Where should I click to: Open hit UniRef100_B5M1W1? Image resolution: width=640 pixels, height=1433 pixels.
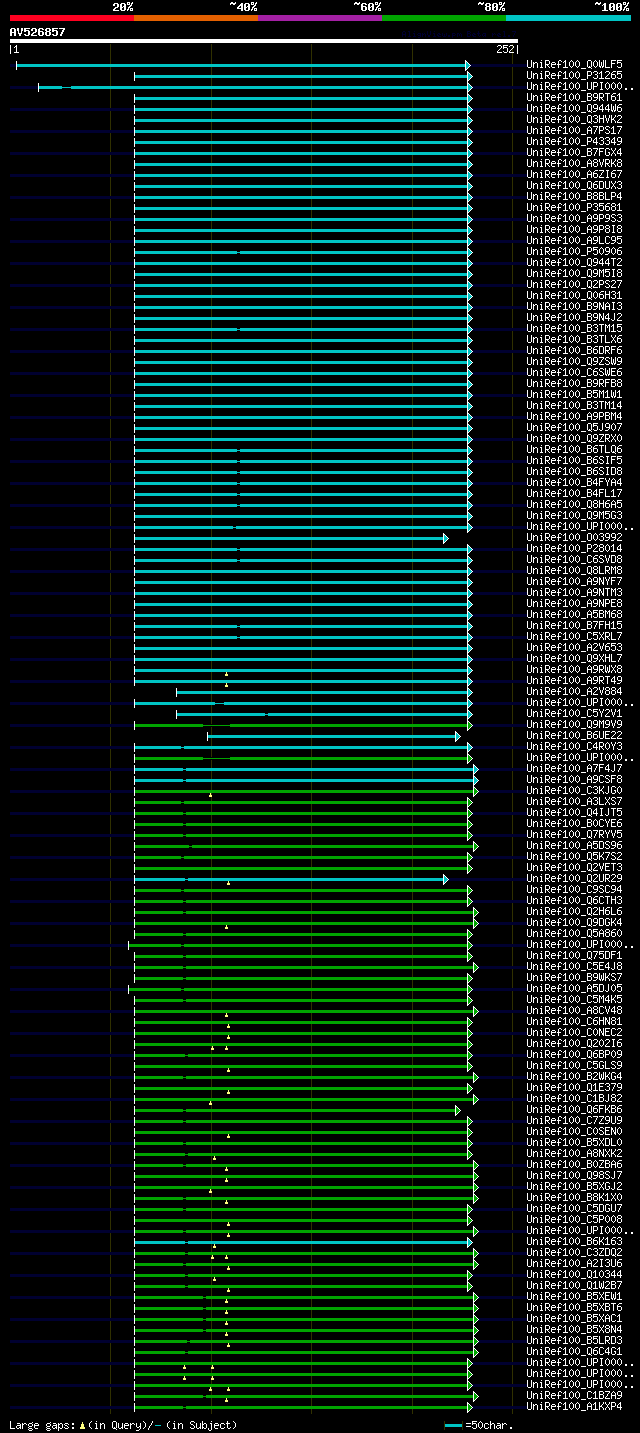point(574,395)
